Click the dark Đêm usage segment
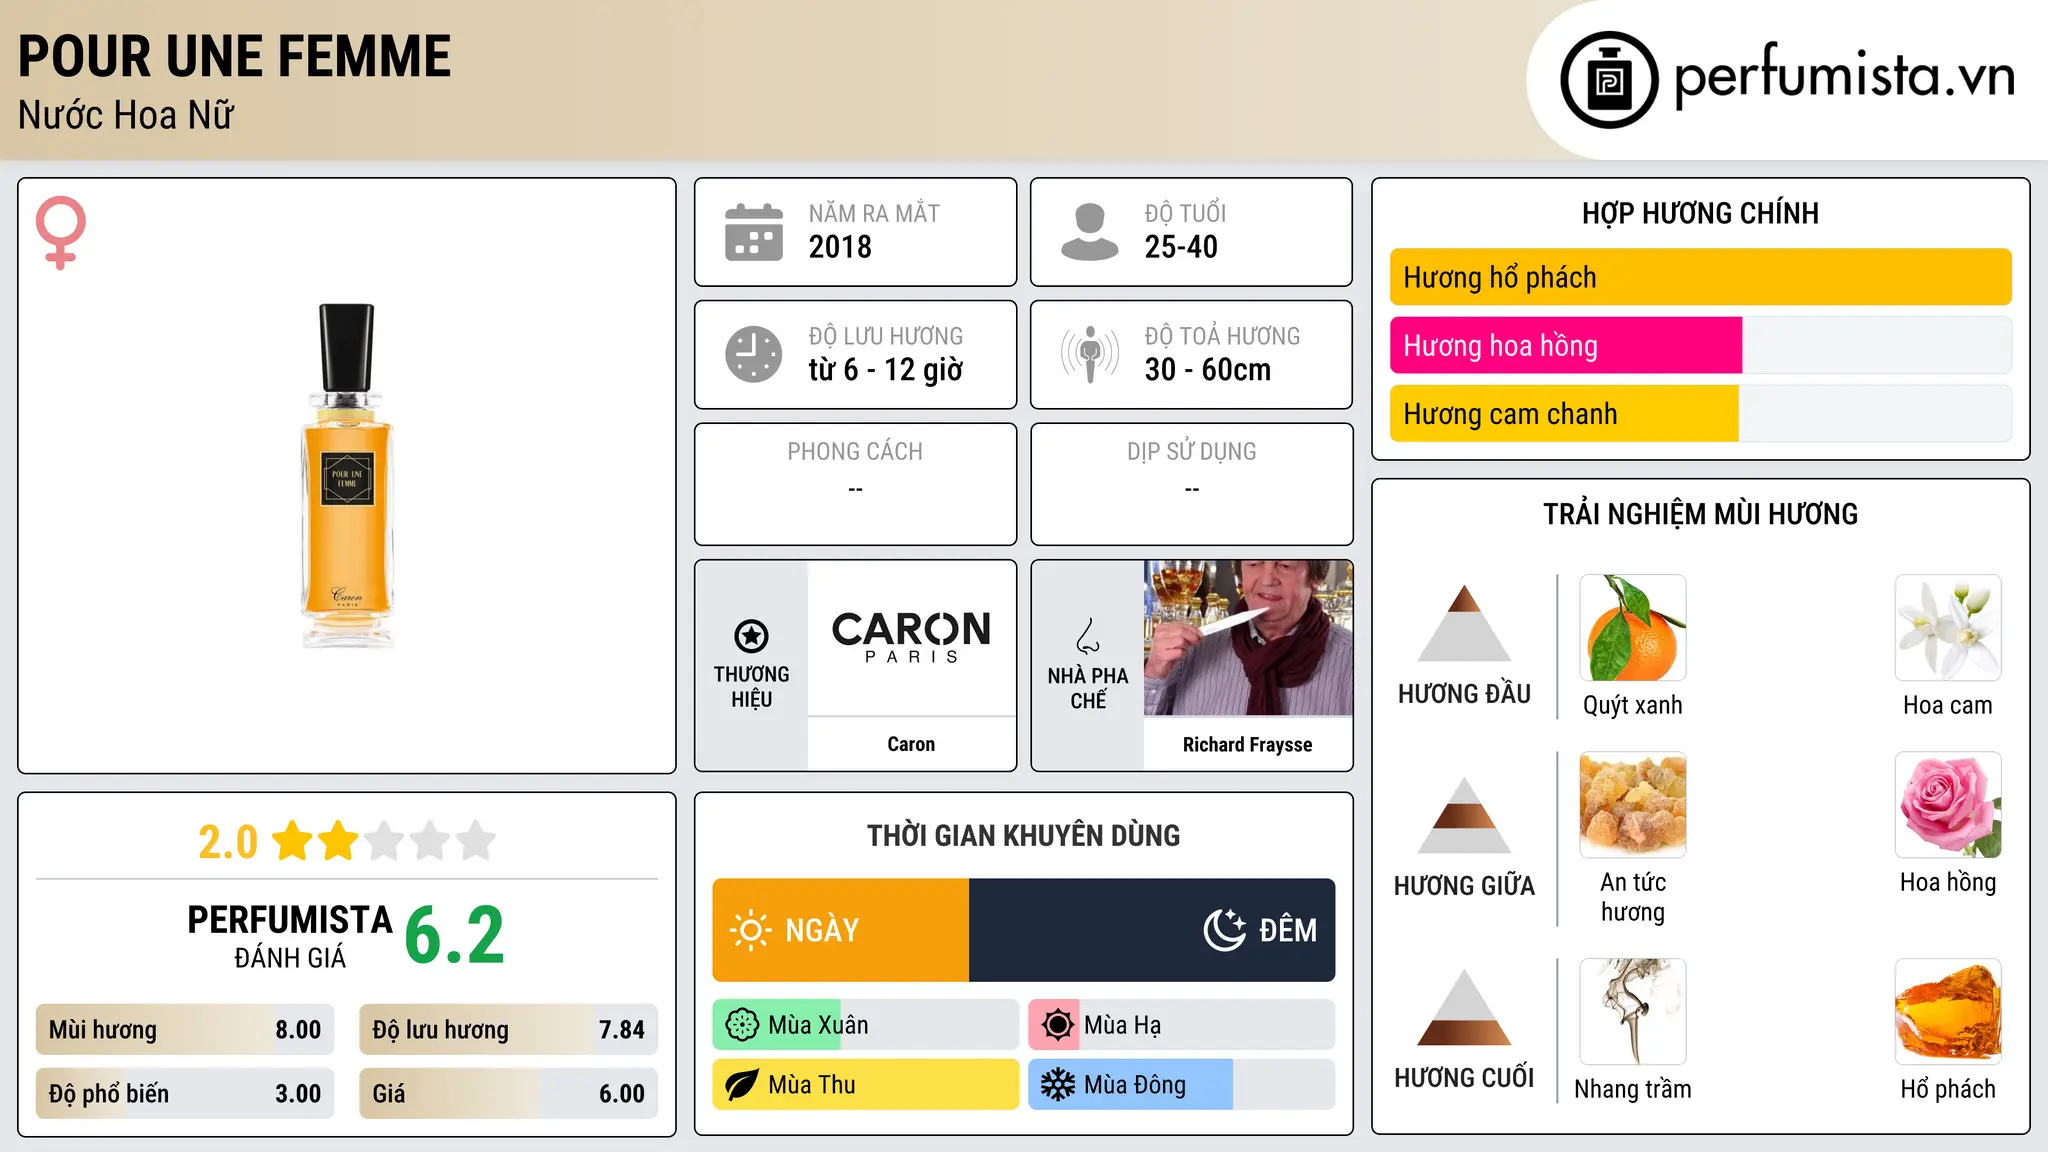This screenshot has width=2048, height=1152. click(x=1152, y=930)
